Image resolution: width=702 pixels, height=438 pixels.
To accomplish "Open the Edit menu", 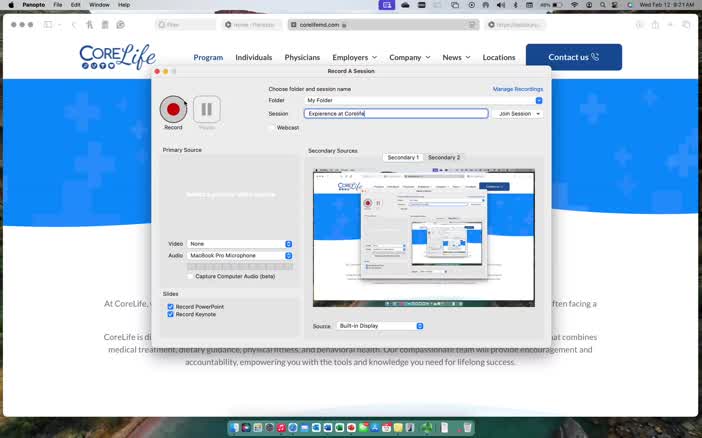I will [75, 5].
